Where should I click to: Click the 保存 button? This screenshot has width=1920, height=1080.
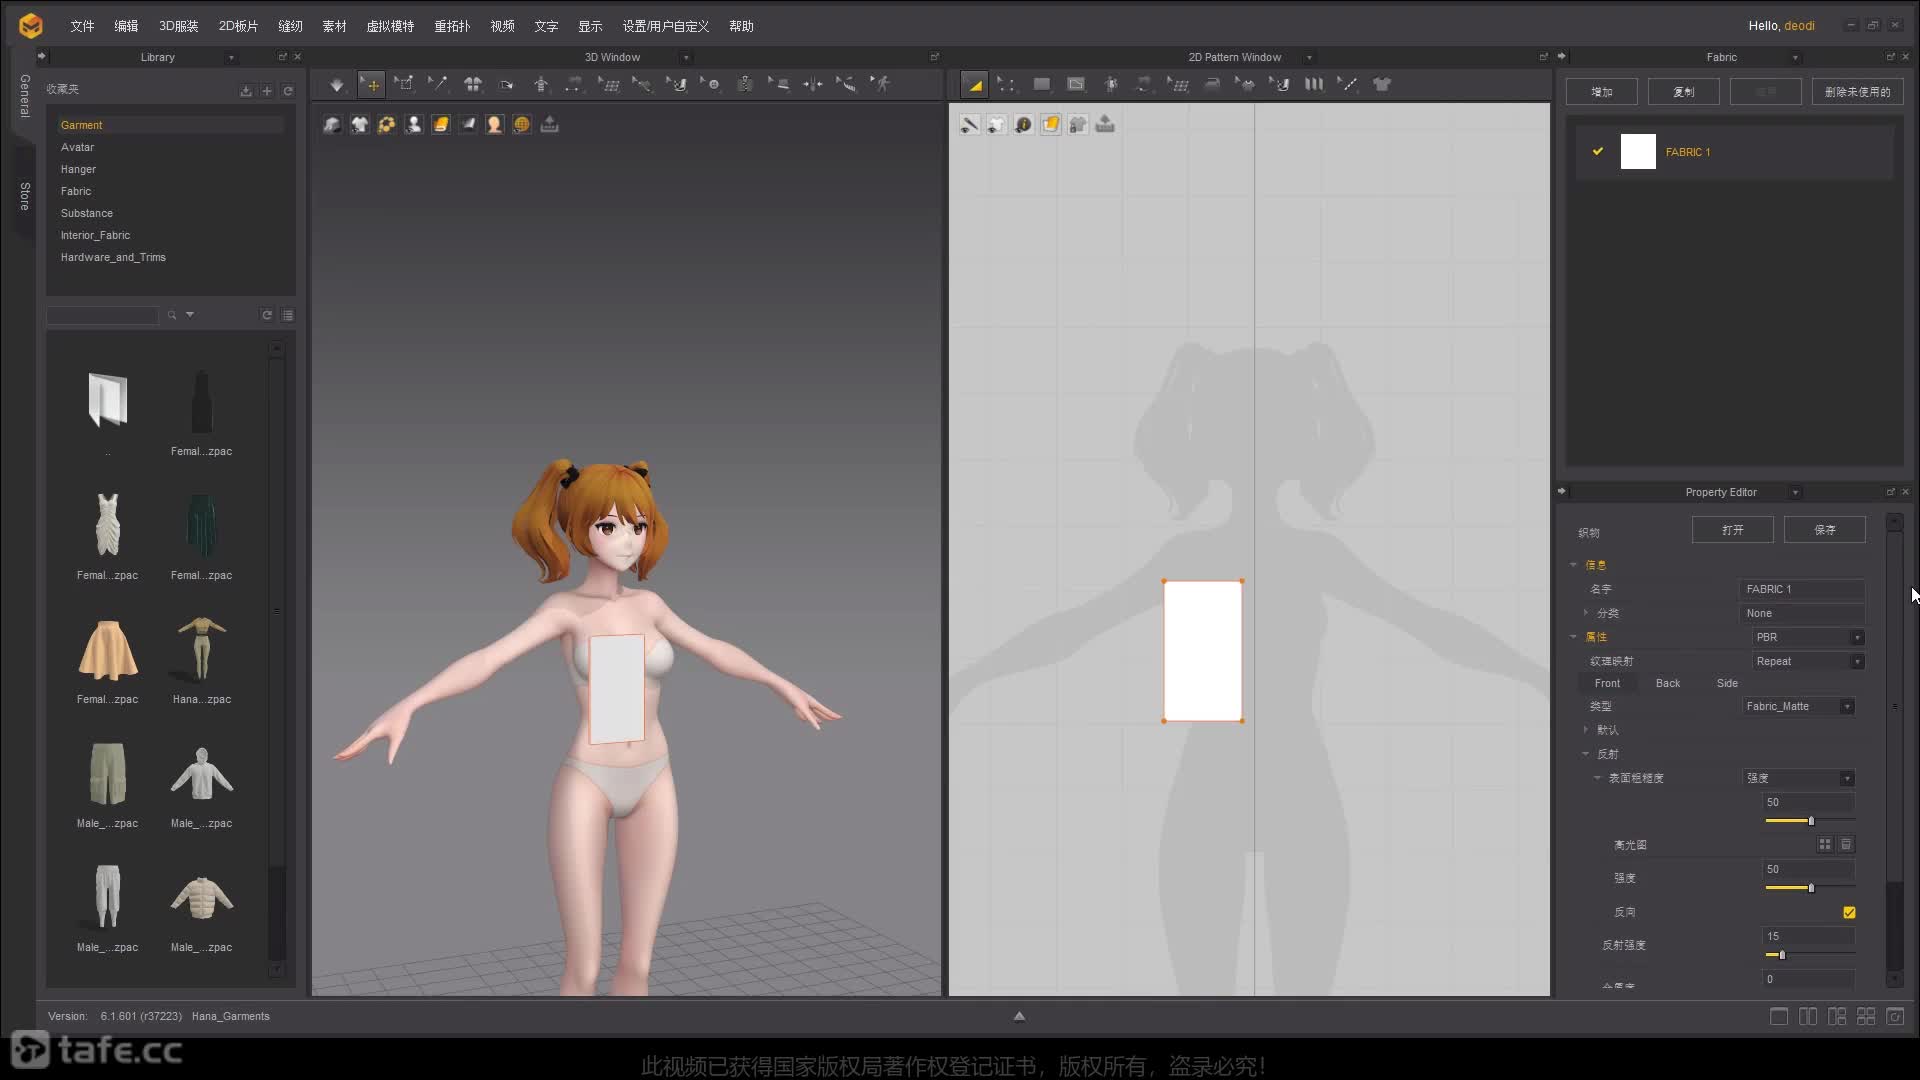[x=1825, y=530]
